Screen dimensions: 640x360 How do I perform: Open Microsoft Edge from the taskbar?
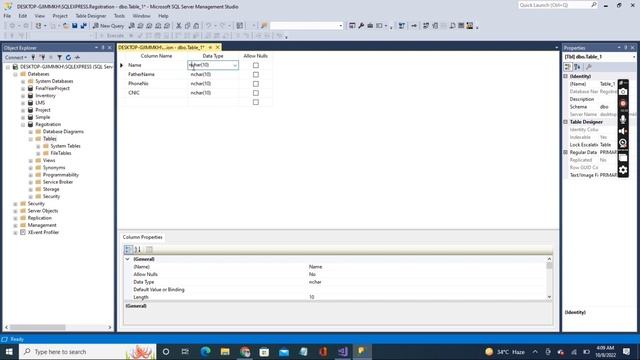(x=205, y=351)
